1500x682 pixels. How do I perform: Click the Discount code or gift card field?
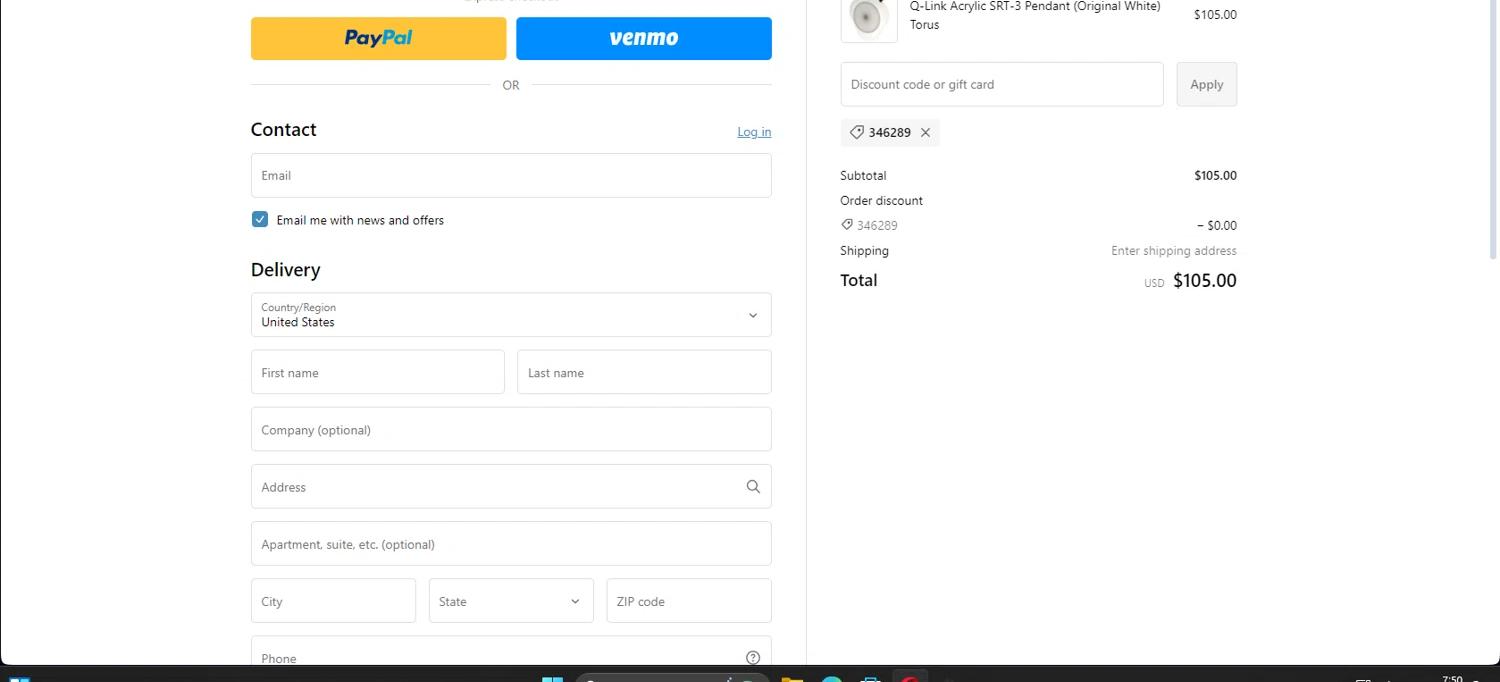[x=1001, y=85]
